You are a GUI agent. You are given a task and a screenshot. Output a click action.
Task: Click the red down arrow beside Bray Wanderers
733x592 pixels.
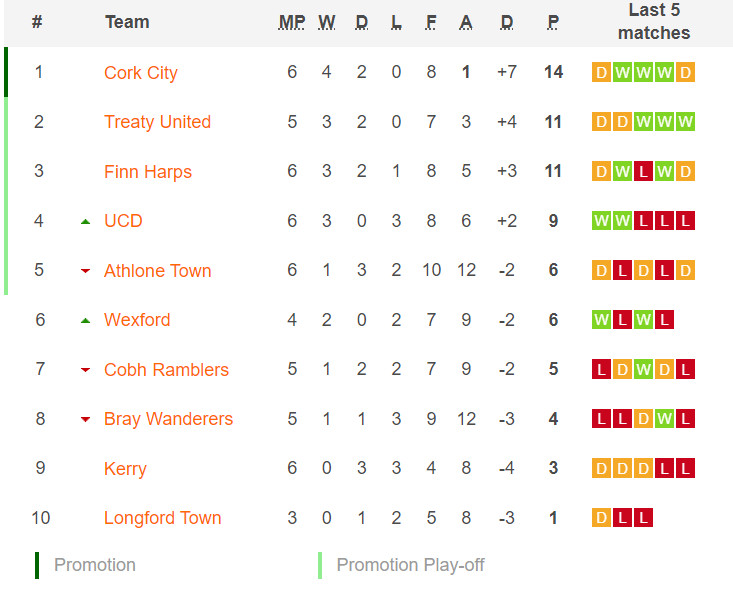85,419
